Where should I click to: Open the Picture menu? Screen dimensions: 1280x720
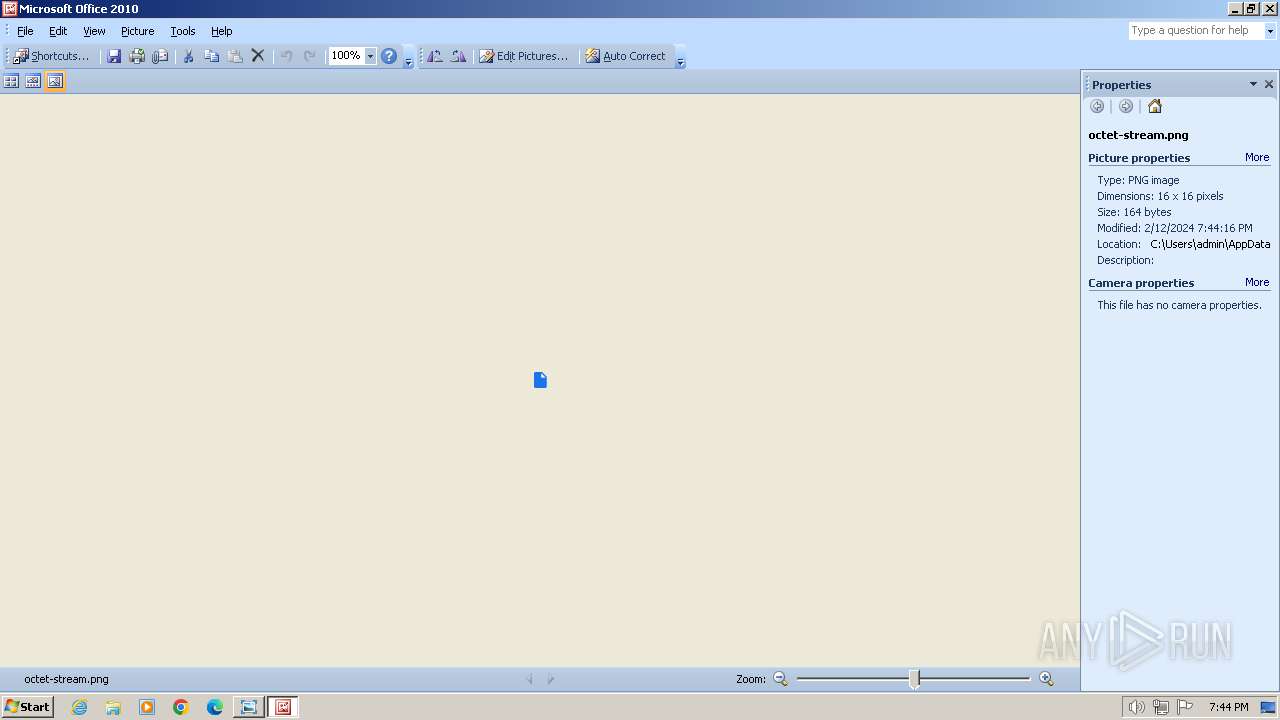138,31
